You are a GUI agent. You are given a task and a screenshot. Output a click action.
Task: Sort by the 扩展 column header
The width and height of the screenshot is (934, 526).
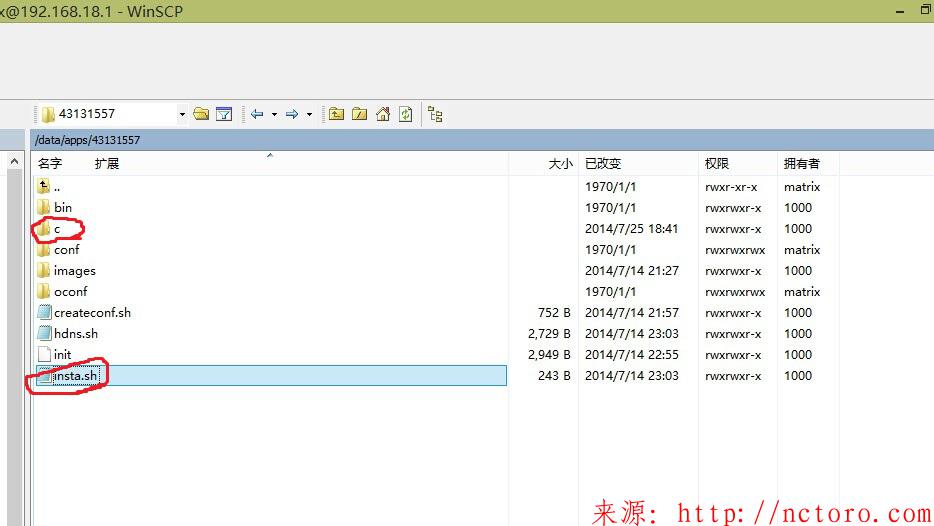107,163
